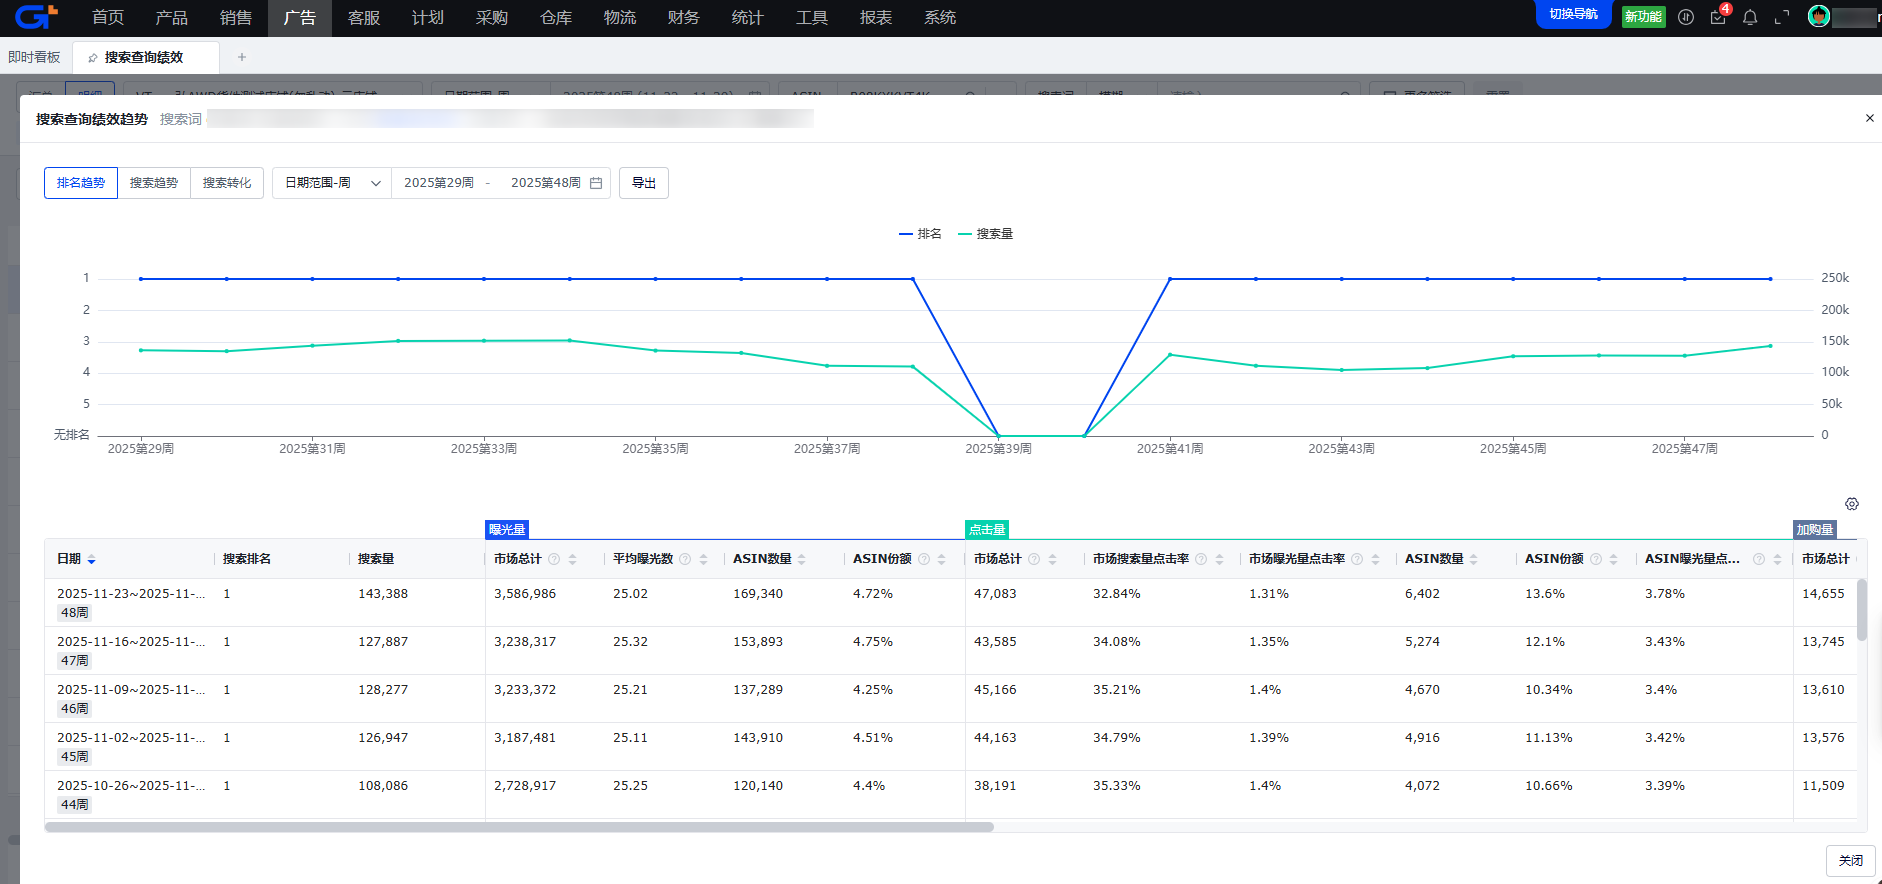
Task: Click the table column settings gear icon
Action: point(1852,504)
